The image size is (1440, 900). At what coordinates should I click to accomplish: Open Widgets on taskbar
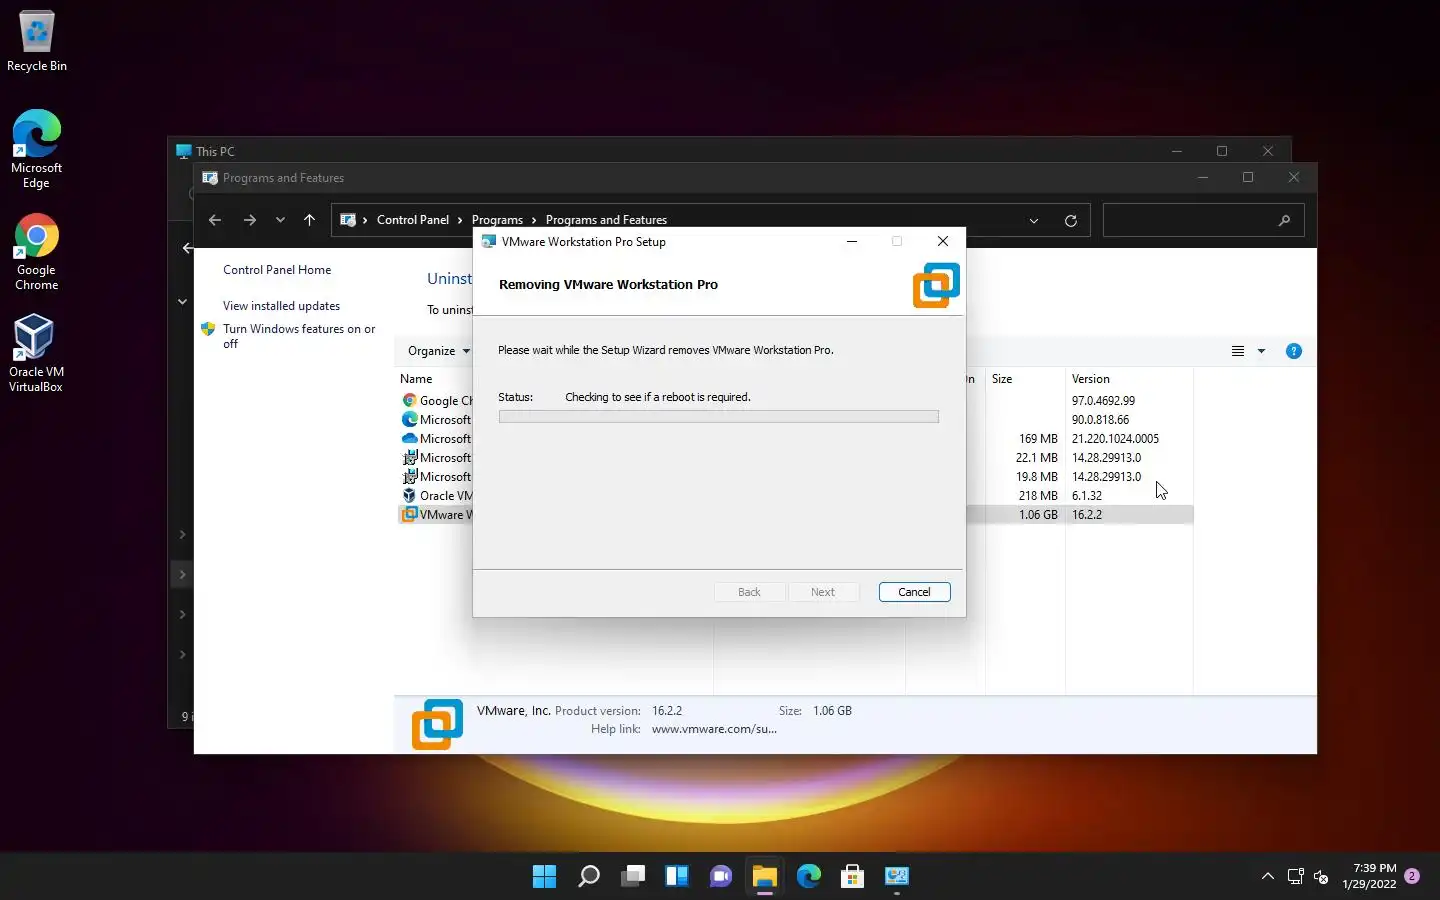click(677, 876)
